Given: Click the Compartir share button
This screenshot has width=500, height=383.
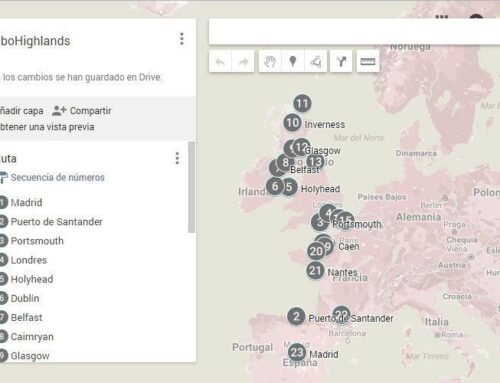Looking at the screenshot, I should (x=90, y=111).
